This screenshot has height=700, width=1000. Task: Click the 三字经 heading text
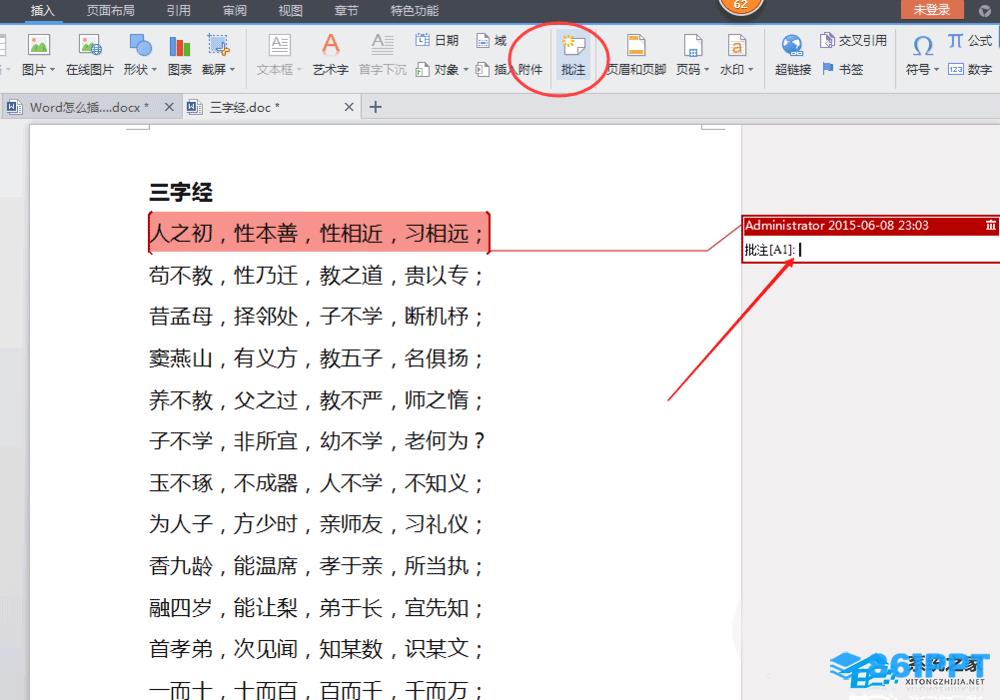coord(180,192)
